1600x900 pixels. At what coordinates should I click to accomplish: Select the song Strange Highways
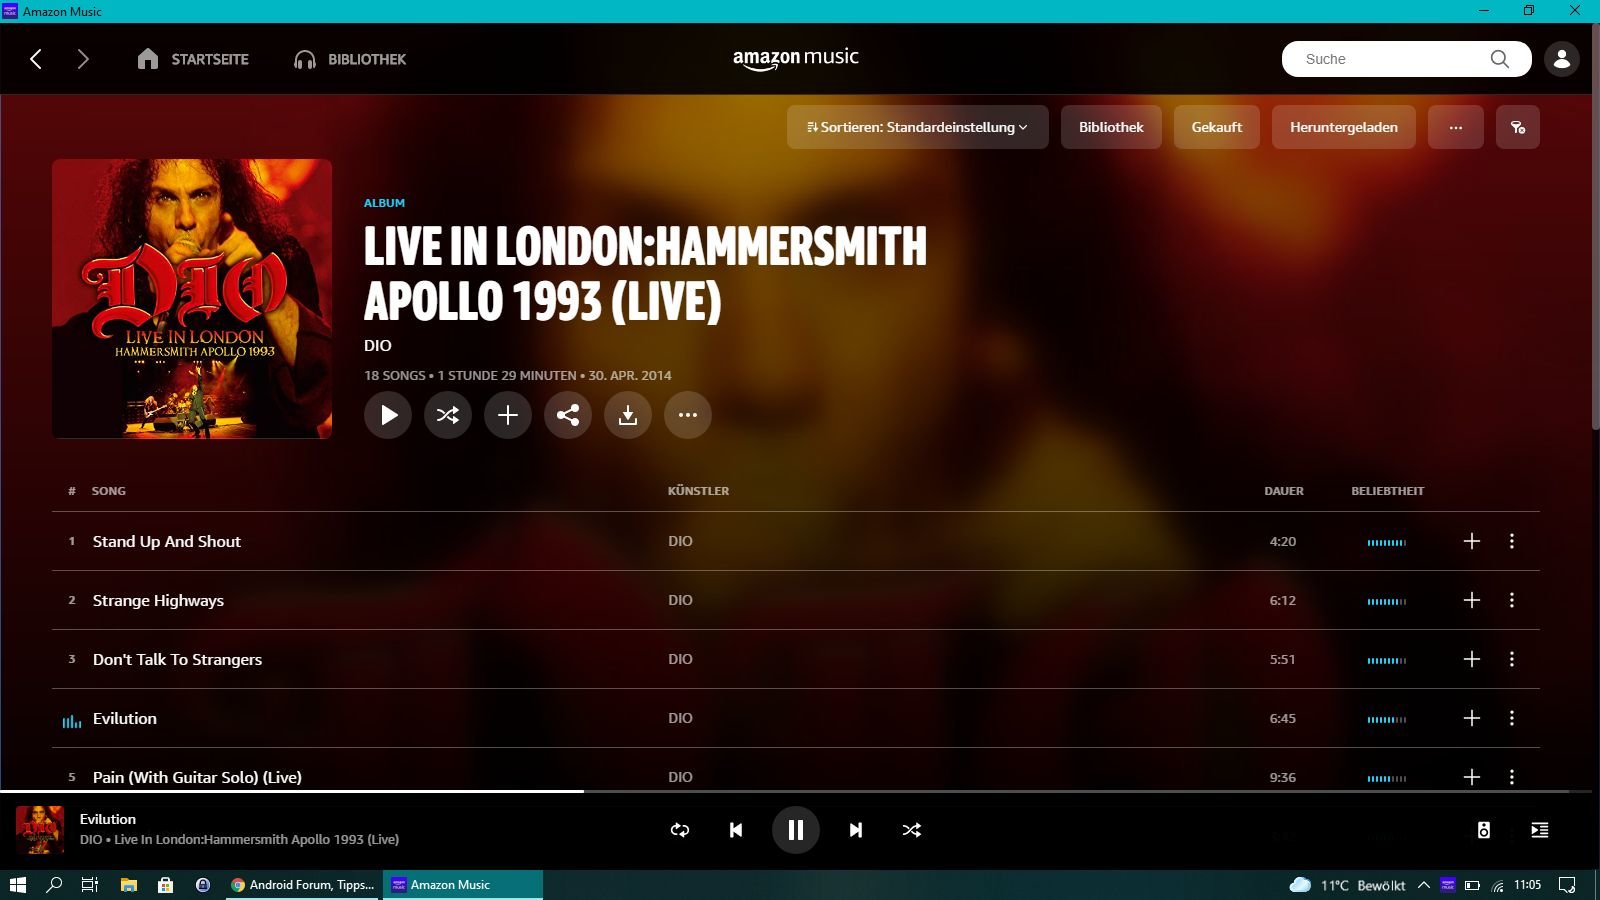pyautogui.click(x=158, y=600)
